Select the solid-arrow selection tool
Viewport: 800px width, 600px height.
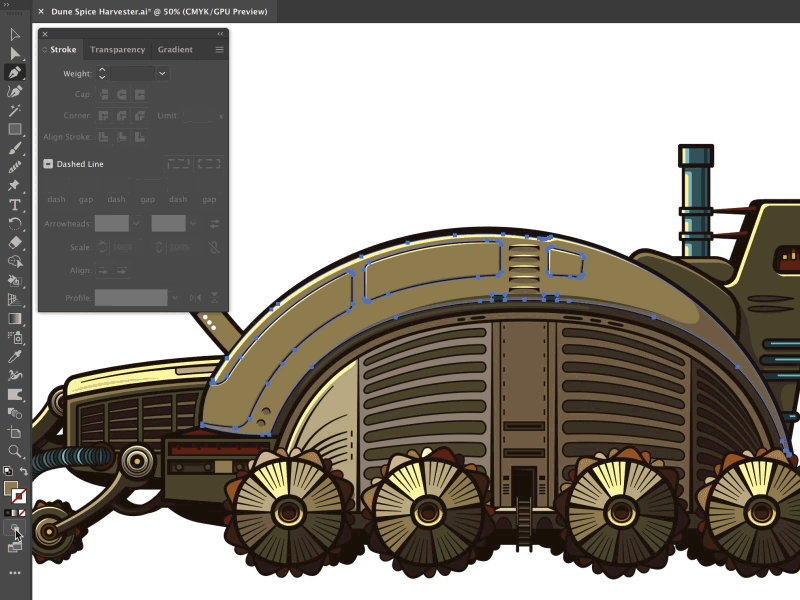[x=14, y=54]
